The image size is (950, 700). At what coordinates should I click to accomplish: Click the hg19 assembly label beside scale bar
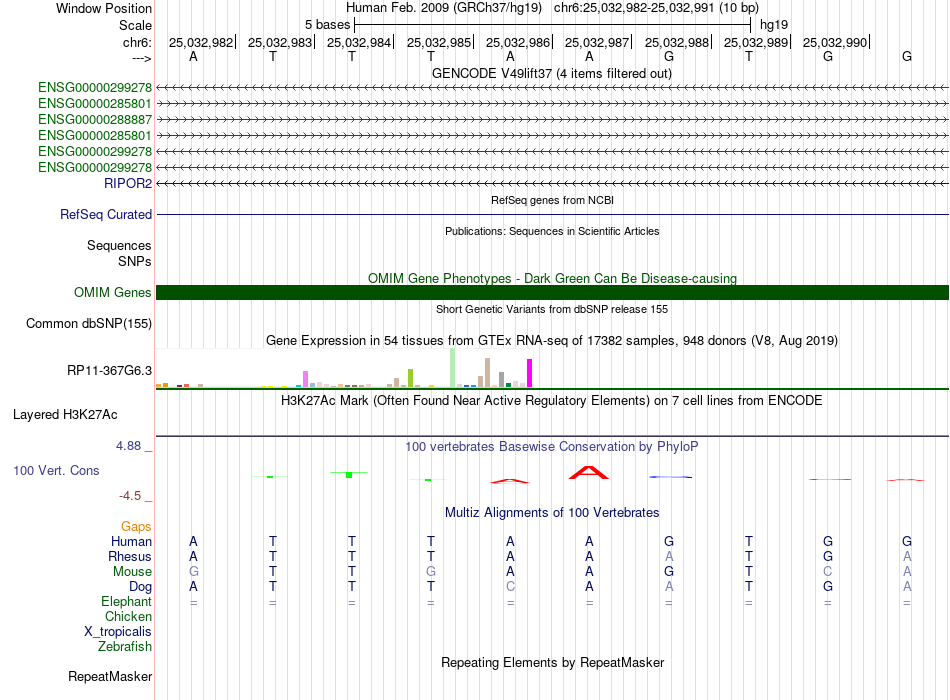[x=774, y=25]
